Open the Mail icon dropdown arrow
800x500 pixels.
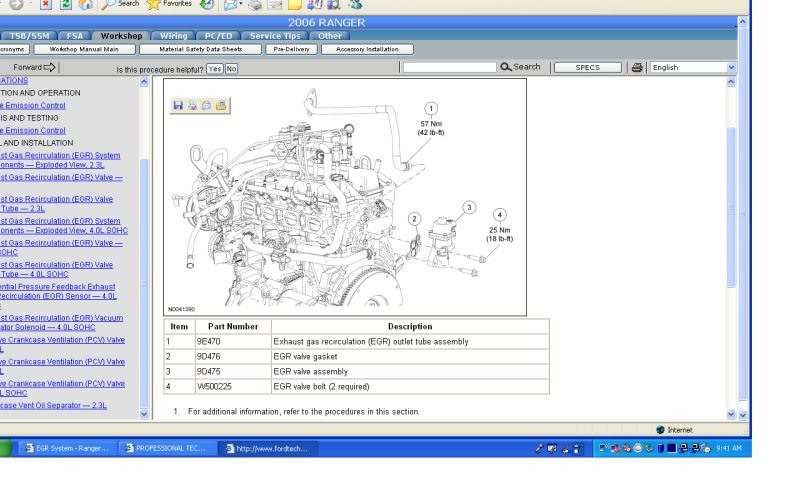[x=240, y=4]
